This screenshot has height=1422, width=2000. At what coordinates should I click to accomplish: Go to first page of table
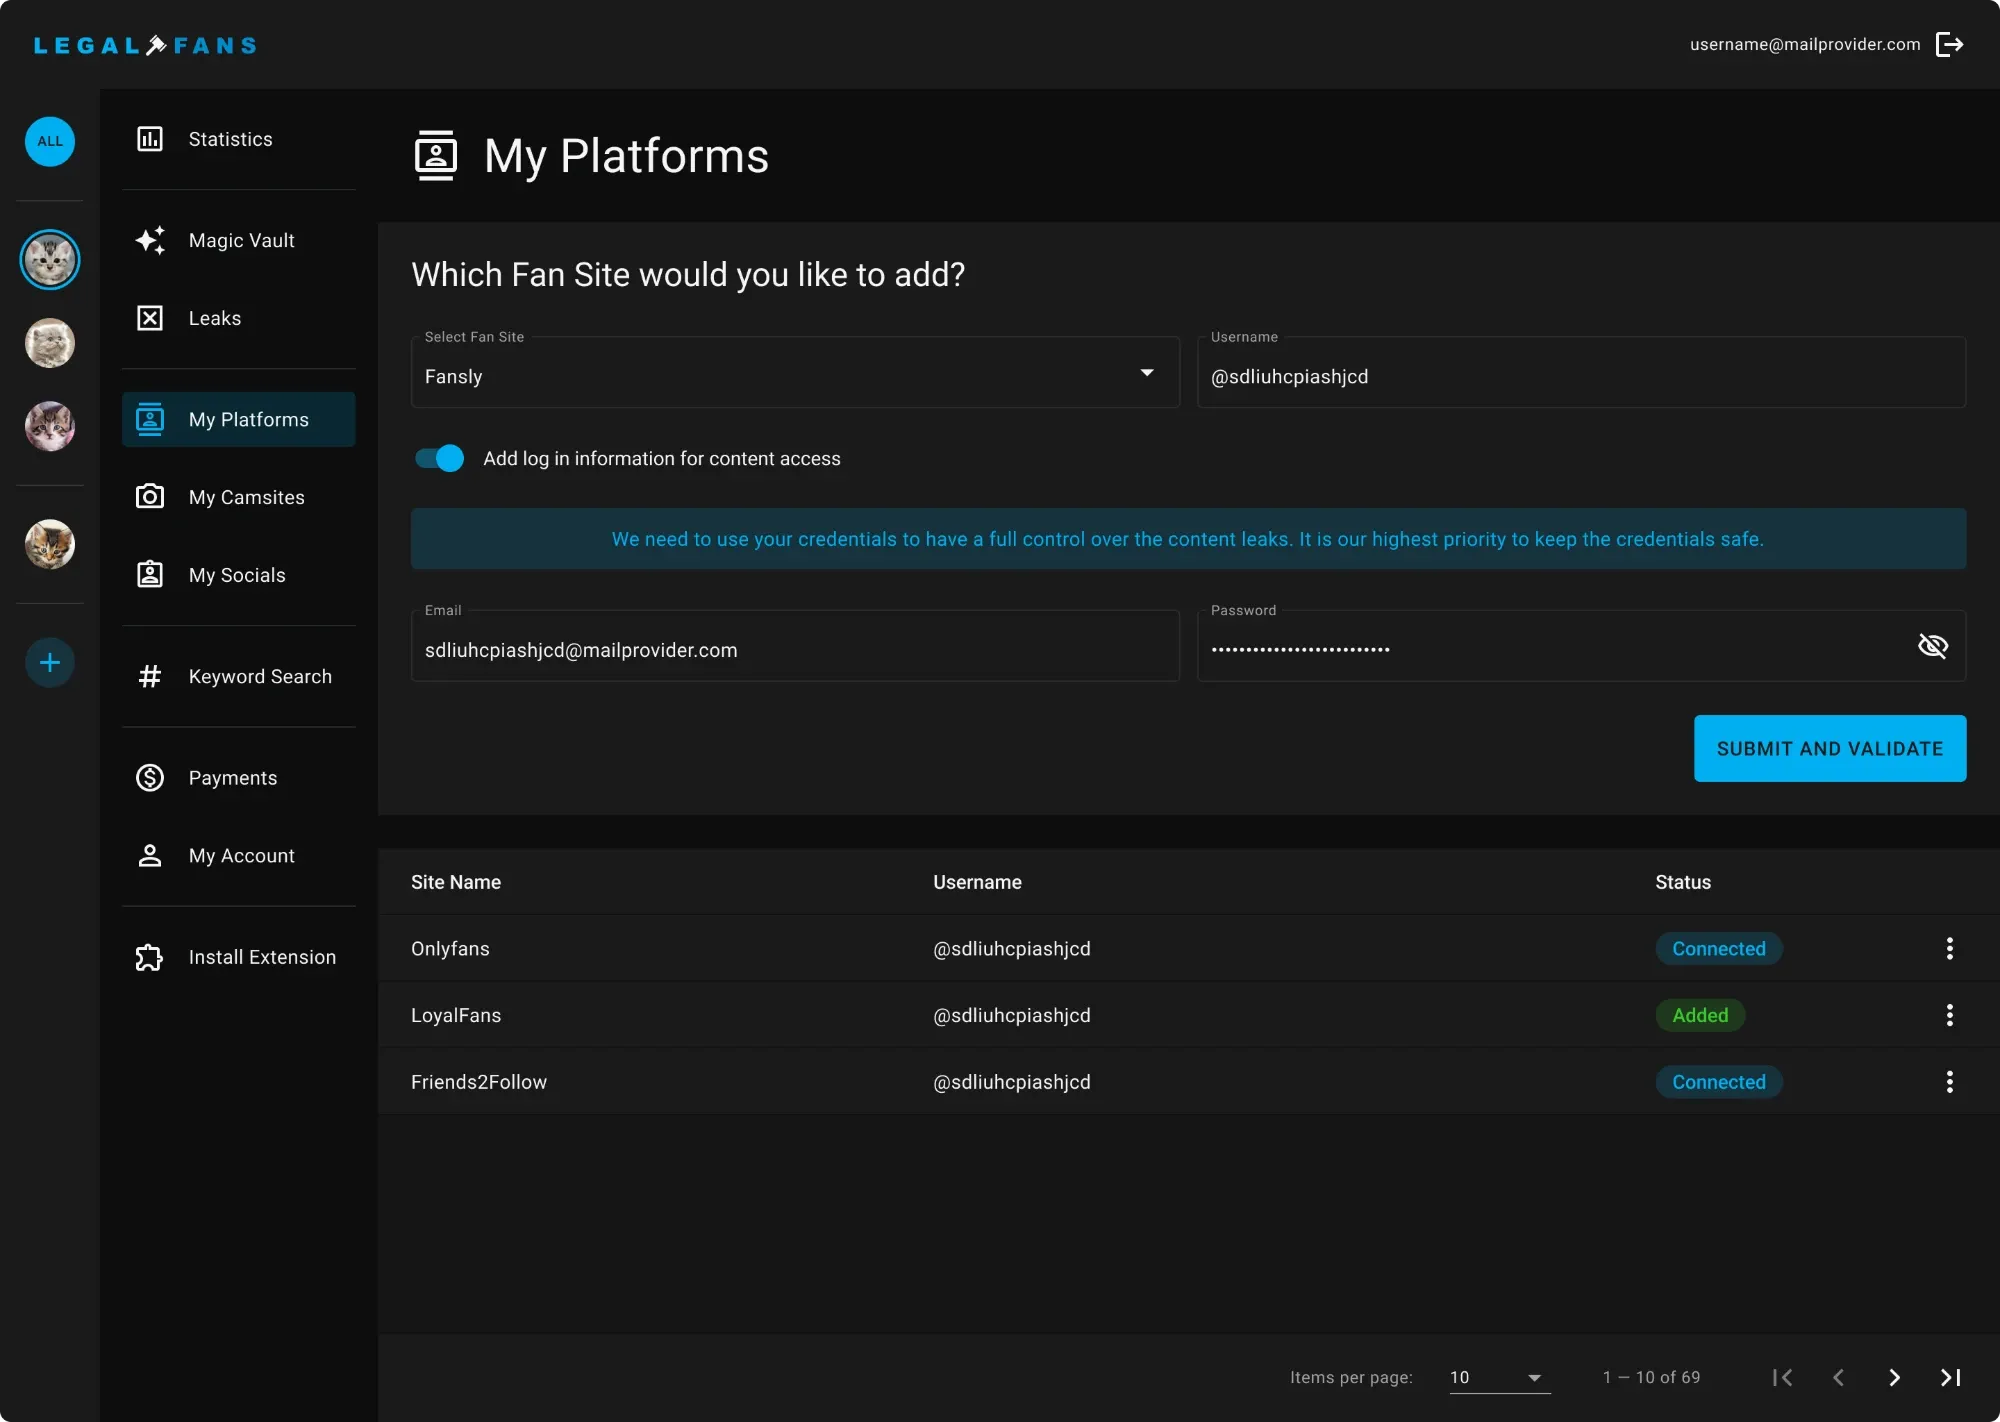pyautogui.click(x=1782, y=1377)
